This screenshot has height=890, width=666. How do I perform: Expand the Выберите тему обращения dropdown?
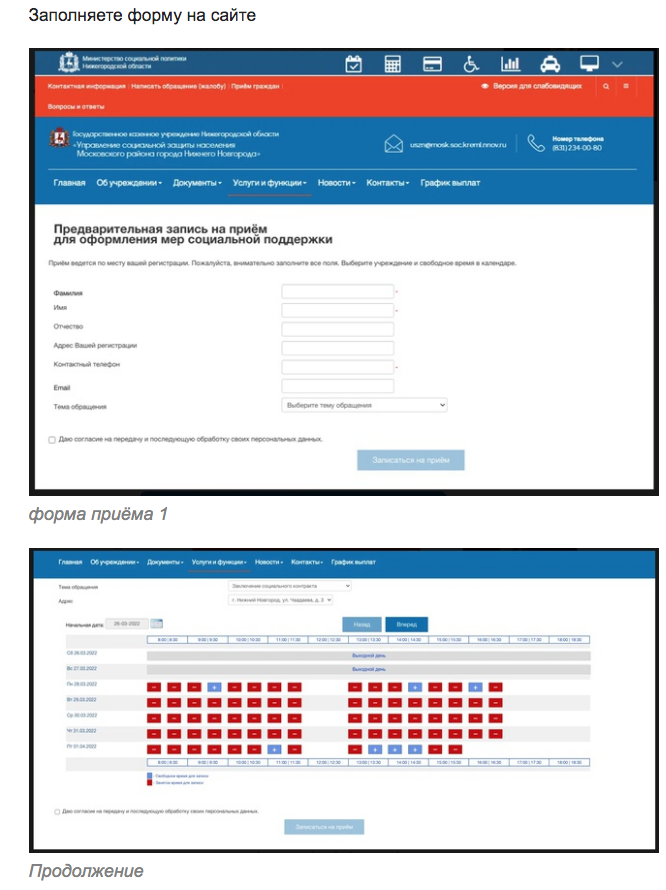pos(364,405)
